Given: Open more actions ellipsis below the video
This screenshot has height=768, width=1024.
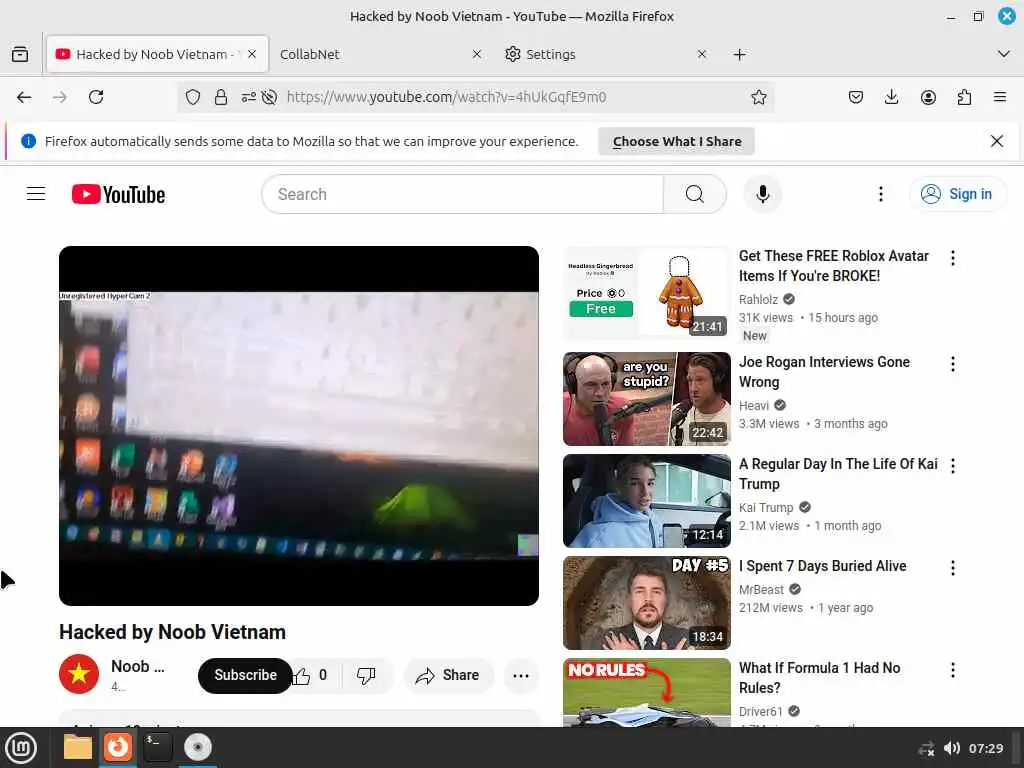Looking at the screenshot, I should tap(521, 676).
